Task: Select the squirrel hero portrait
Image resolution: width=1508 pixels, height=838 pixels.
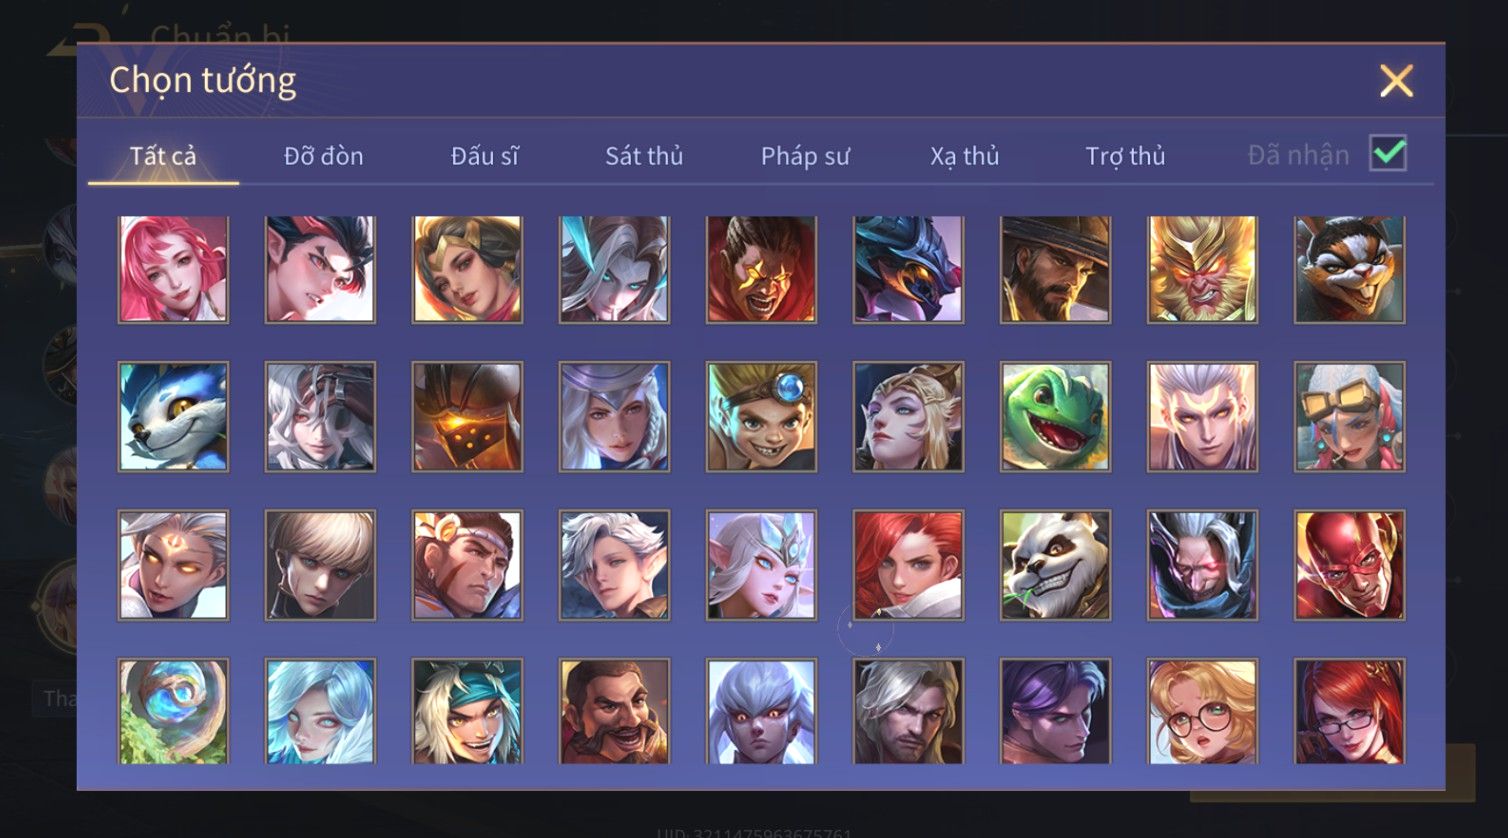Action: coord(1350,269)
